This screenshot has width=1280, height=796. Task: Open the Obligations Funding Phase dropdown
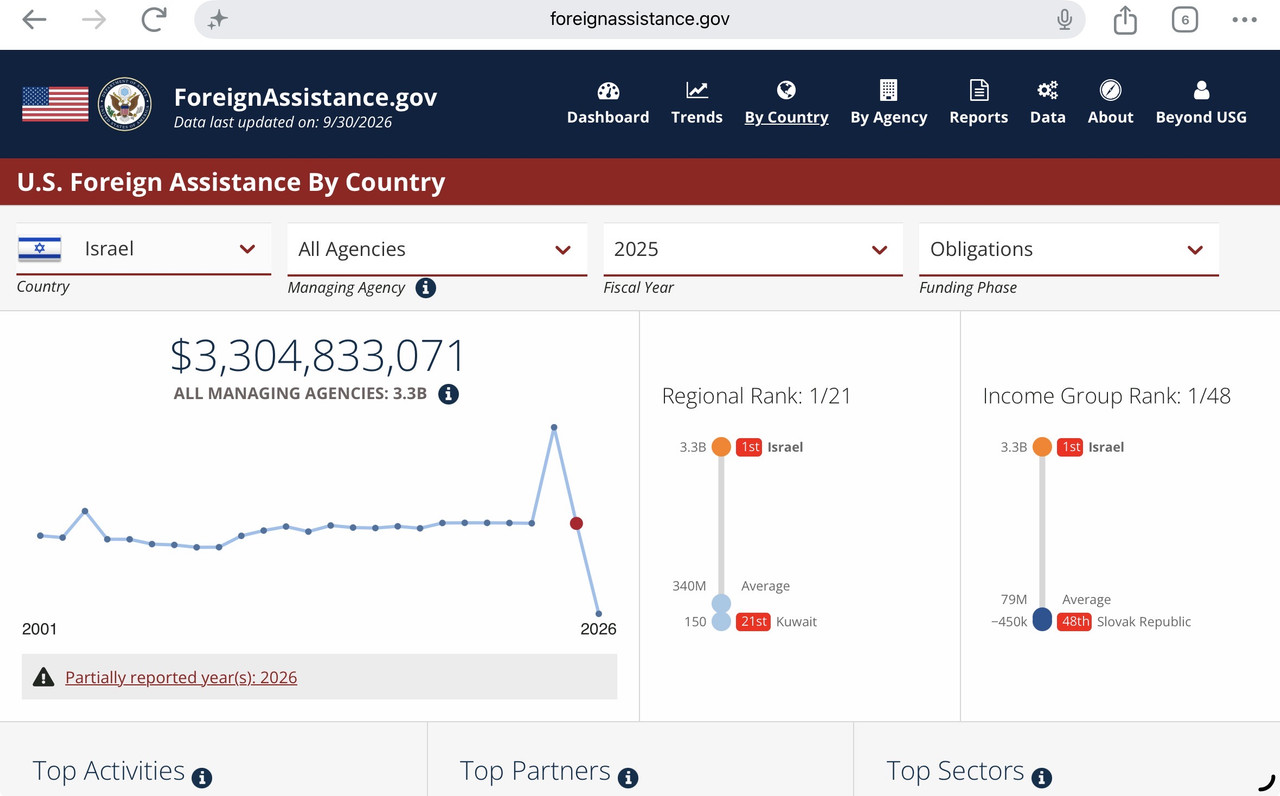click(x=1069, y=249)
